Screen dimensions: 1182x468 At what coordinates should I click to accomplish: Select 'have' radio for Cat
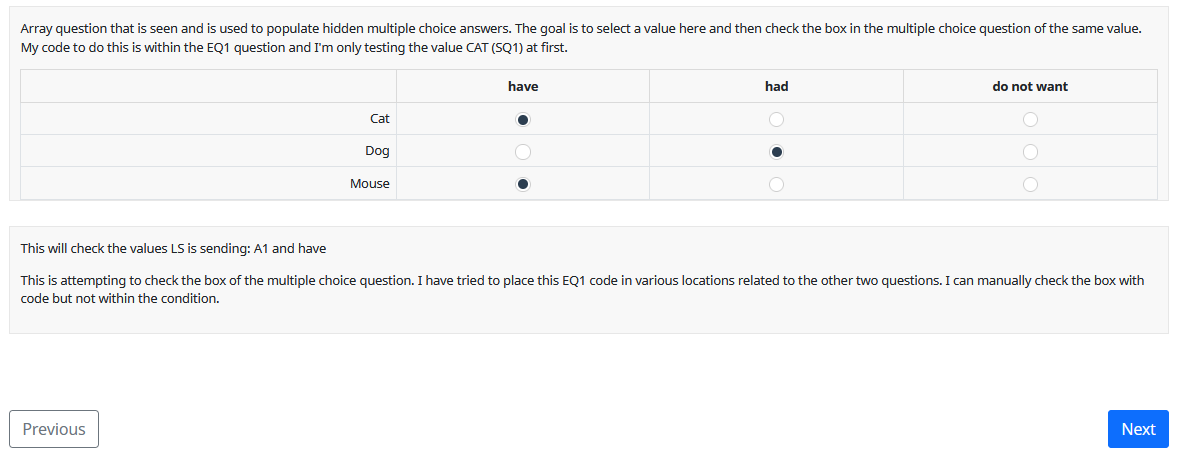pyautogui.click(x=523, y=120)
